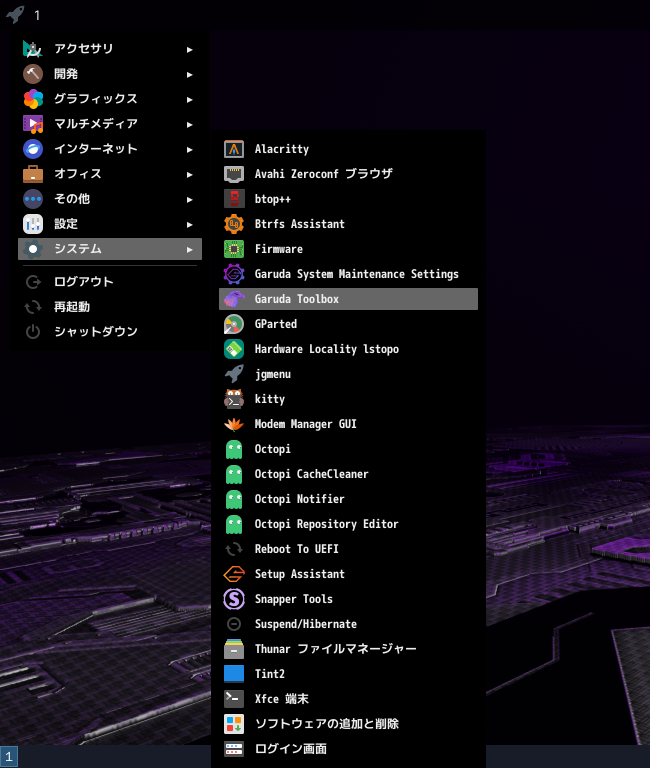
Task: Open Xfce terminal icon
Action: [234, 698]
